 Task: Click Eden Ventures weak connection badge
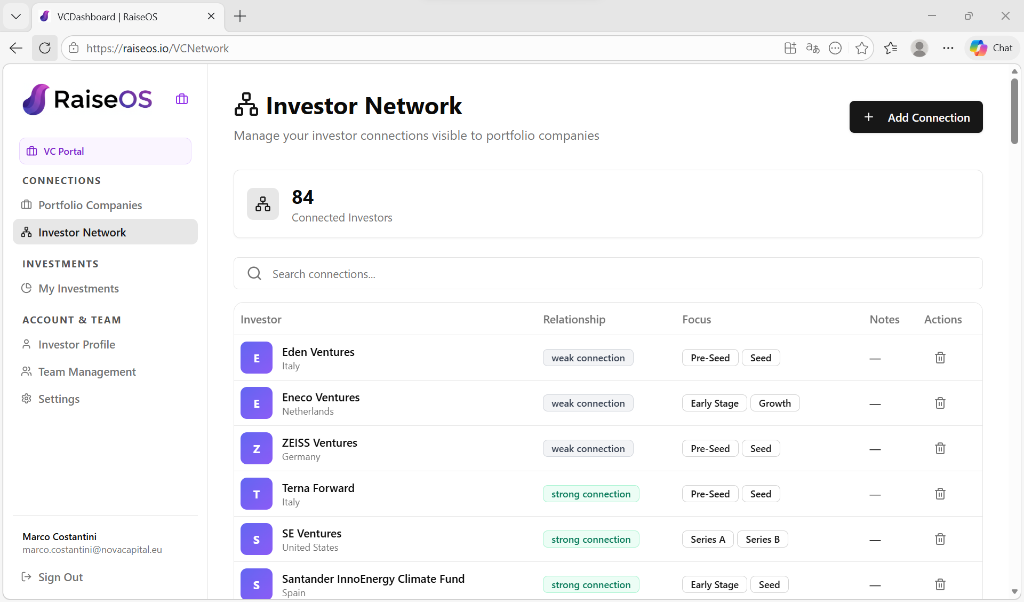tap(588, 358)
